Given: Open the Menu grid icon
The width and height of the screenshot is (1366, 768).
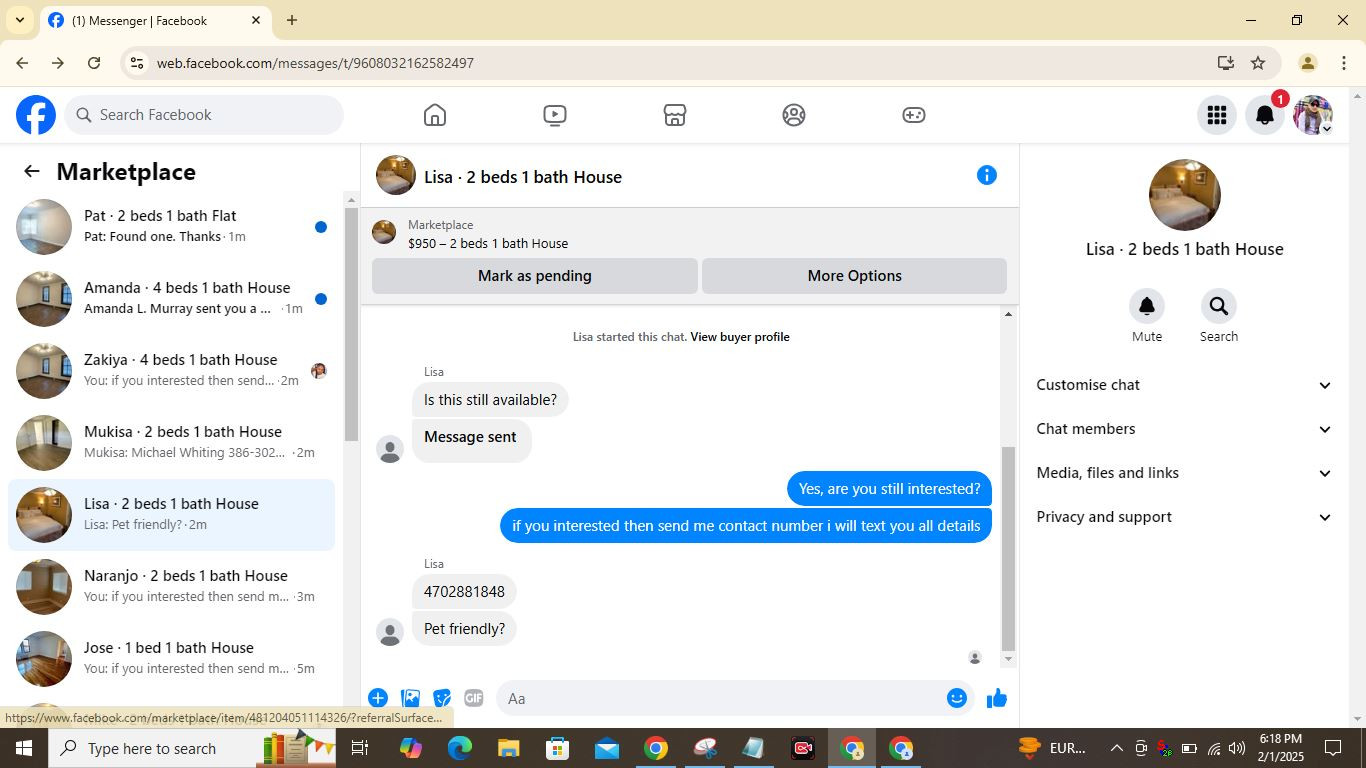Looking at the screenshot, I should (x=1217, y=115).
